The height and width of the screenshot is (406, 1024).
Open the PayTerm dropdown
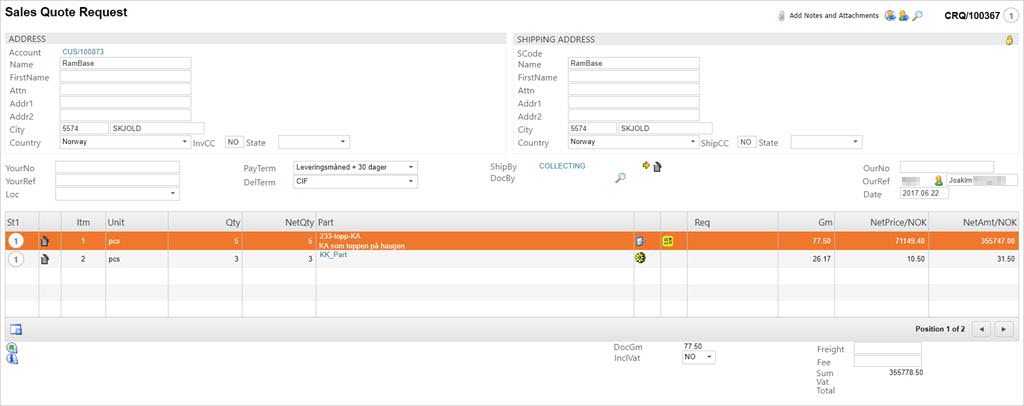355,167
